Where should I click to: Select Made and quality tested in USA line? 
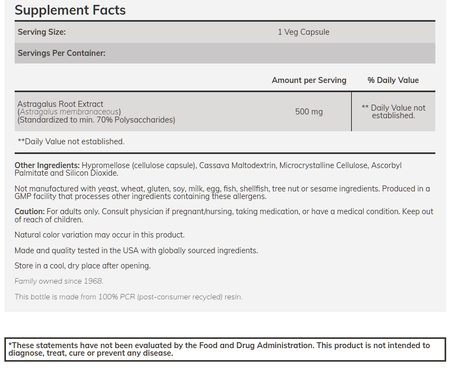click(136, 250)
